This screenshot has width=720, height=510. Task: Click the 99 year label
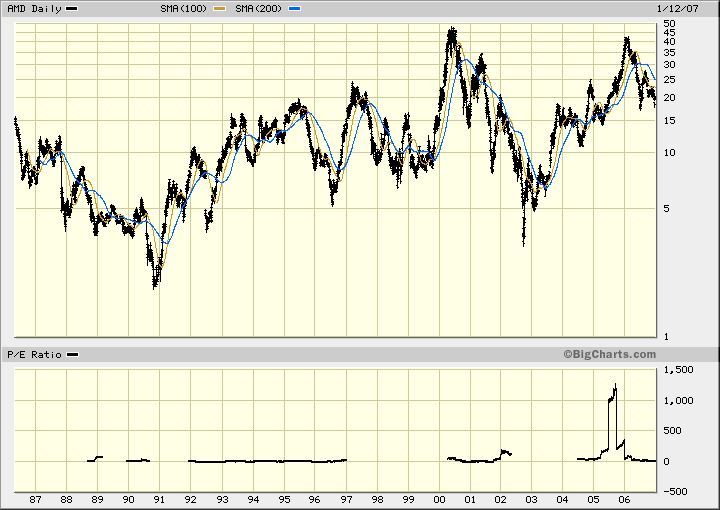(408, 499)
